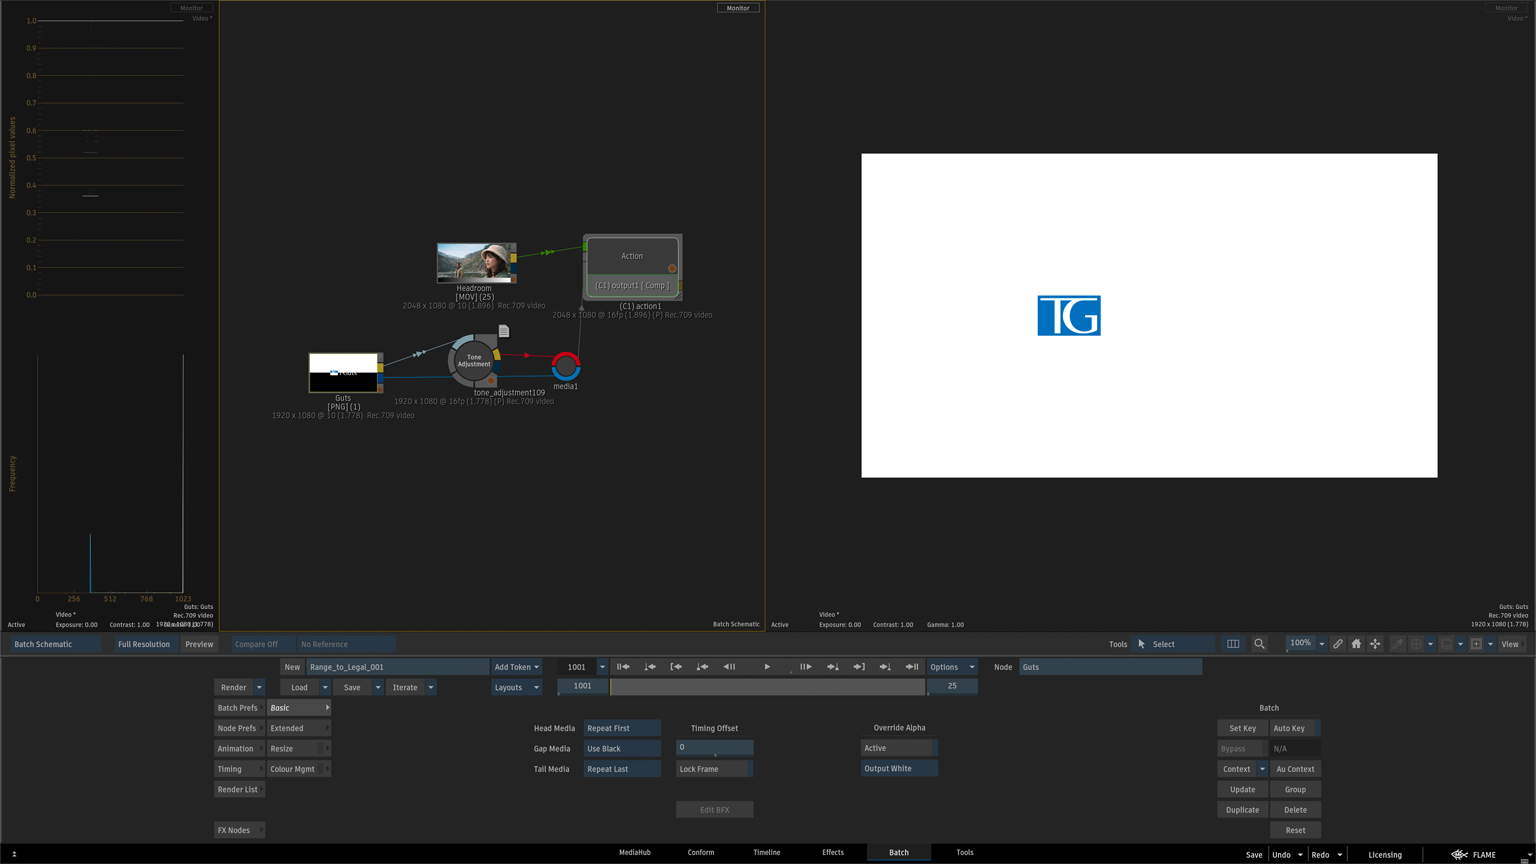This screenshot has height=864, width=1536.
Task: Click the 100% zoom value field
Action: tap(1300, 644)
